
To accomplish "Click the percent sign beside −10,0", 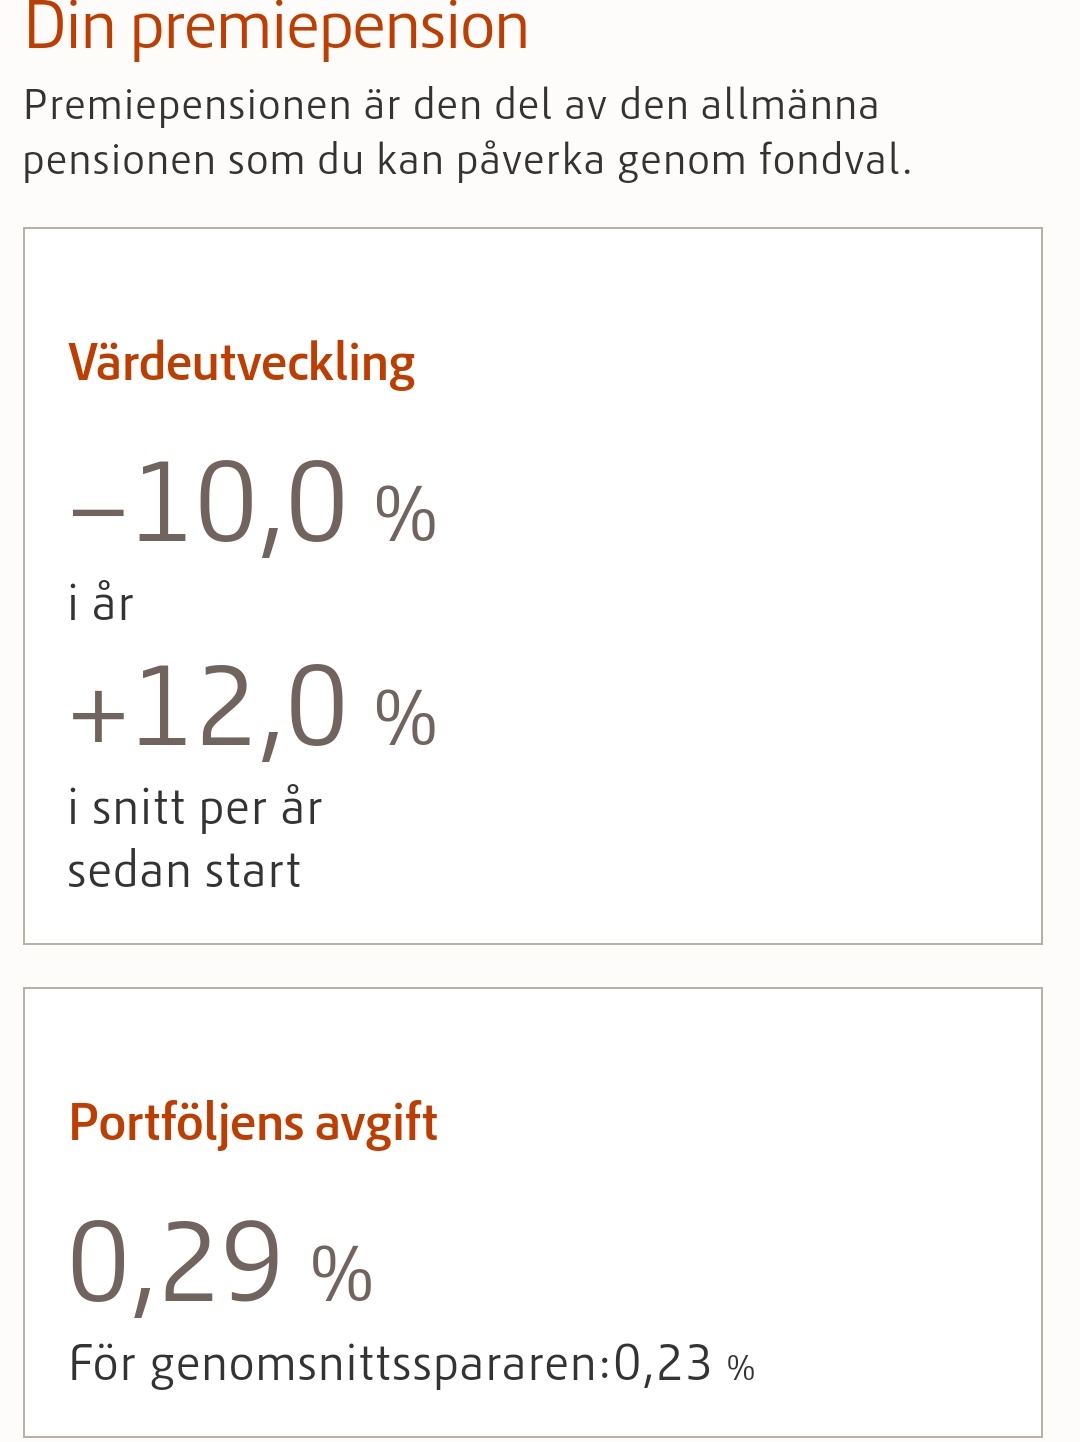I will point(405,514).
